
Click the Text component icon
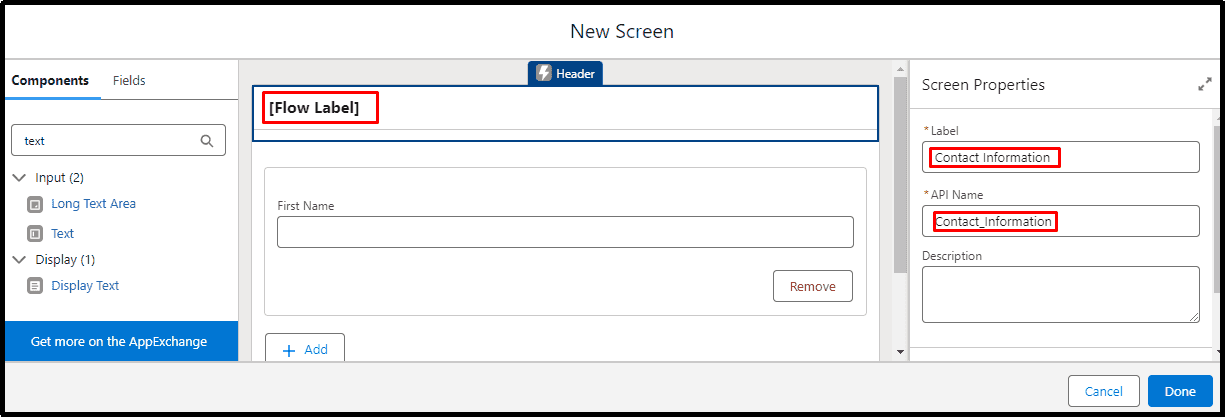35,234
